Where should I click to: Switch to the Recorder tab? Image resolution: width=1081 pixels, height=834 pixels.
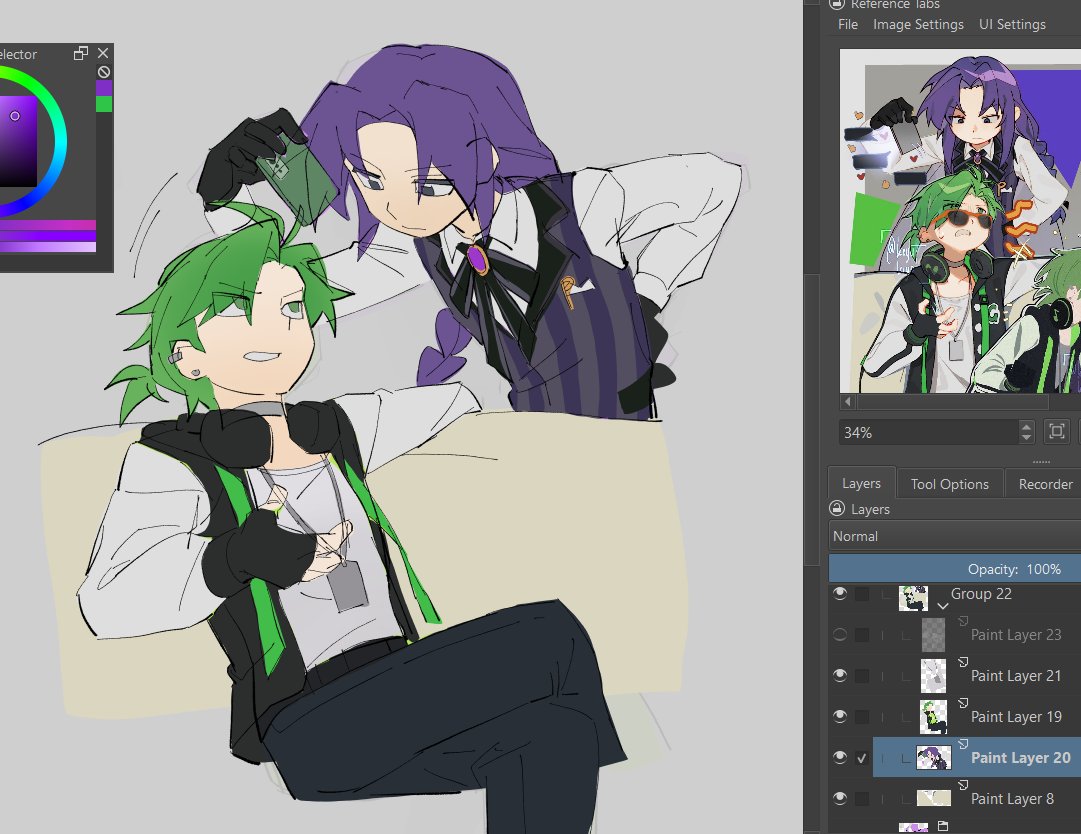click(x=1045, y=484)
